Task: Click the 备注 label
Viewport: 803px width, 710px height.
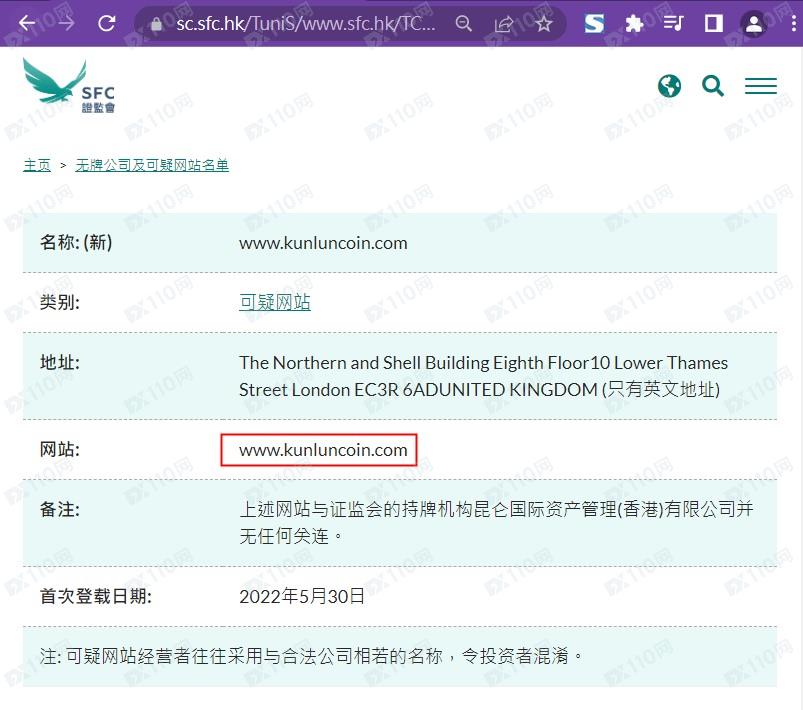Action: coord(60,509)
